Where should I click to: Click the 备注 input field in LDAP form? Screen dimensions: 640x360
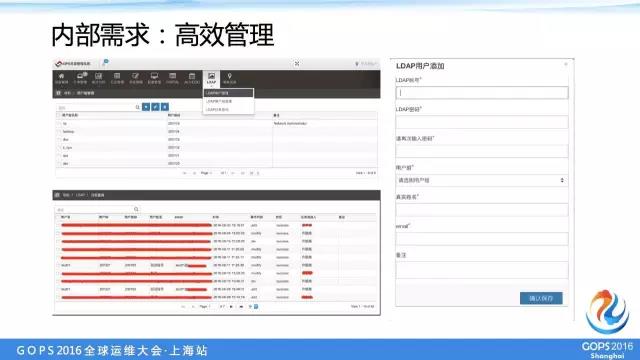click(x=482, y=270)
